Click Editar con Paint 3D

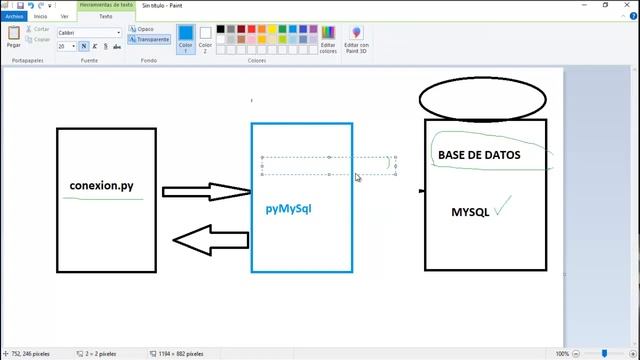point(356,39)
